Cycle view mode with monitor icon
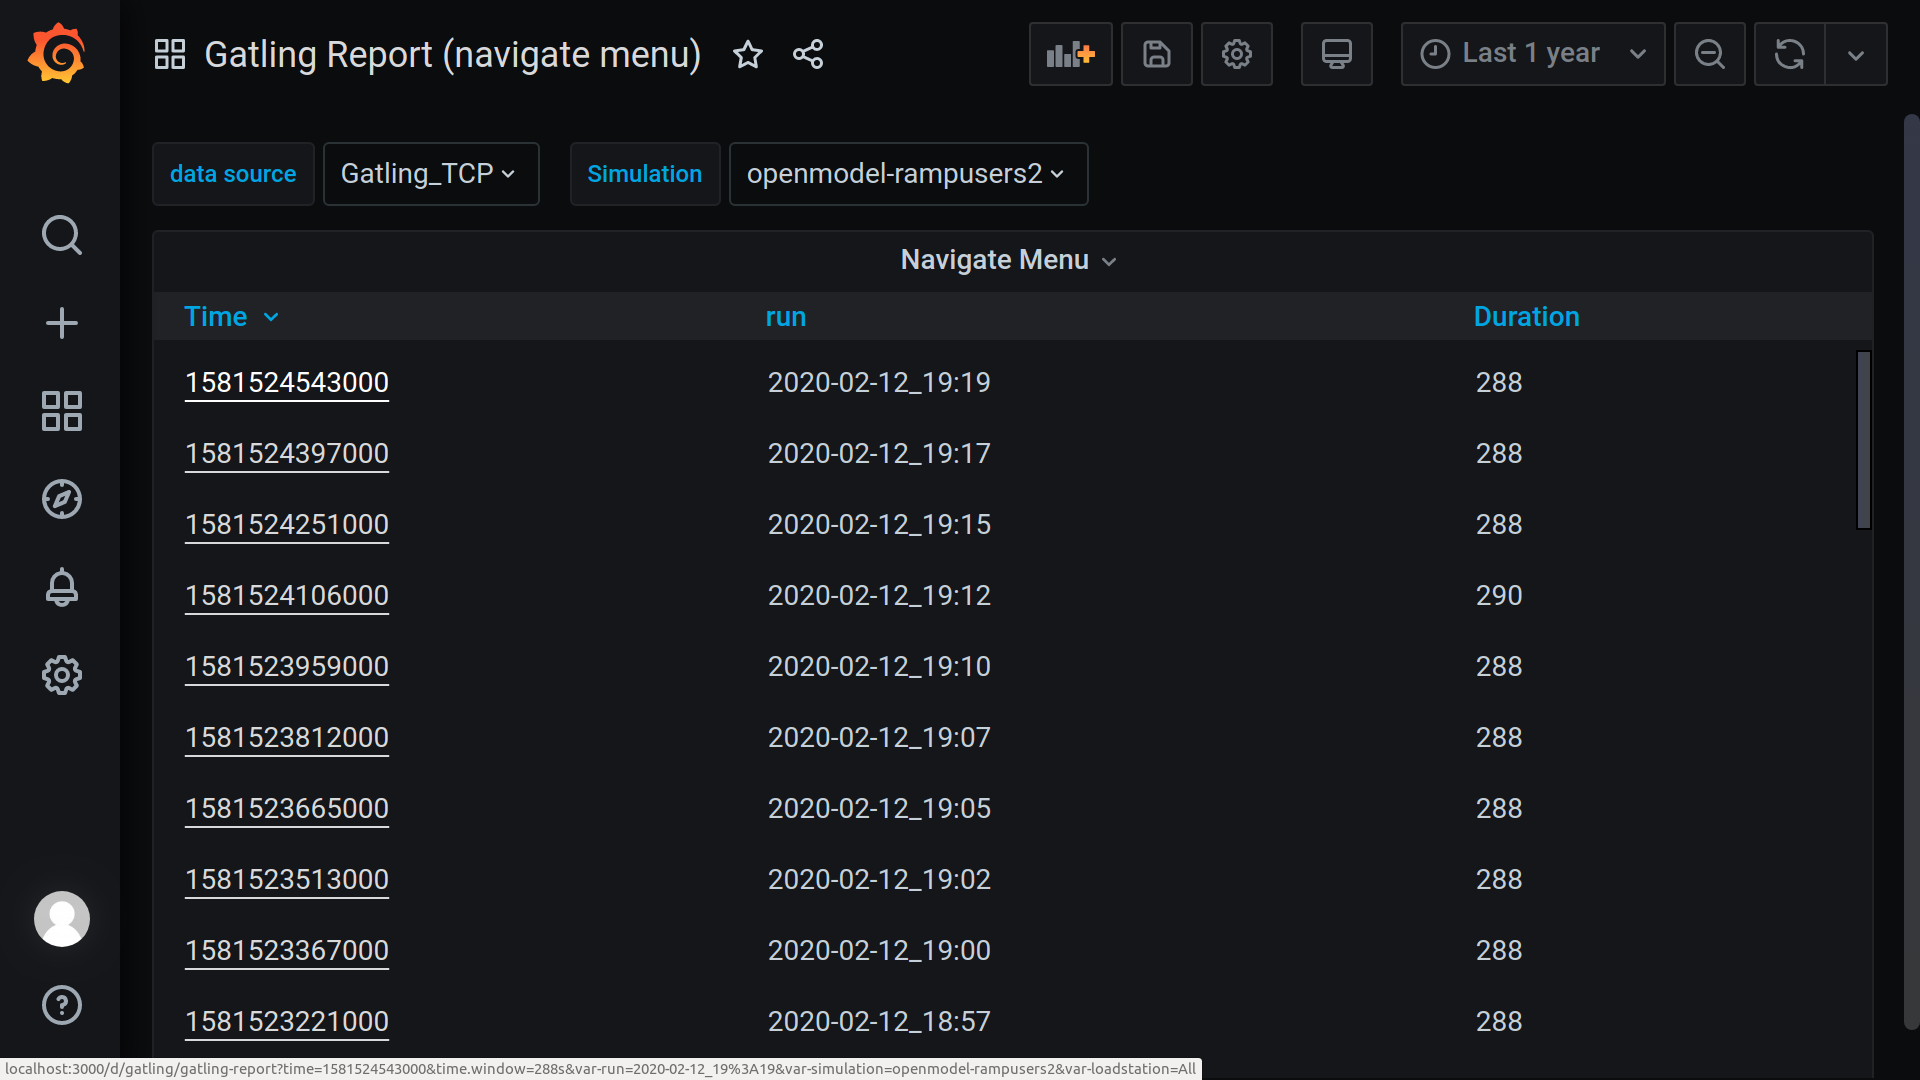The image size is (1920, 1080). 1336,54
